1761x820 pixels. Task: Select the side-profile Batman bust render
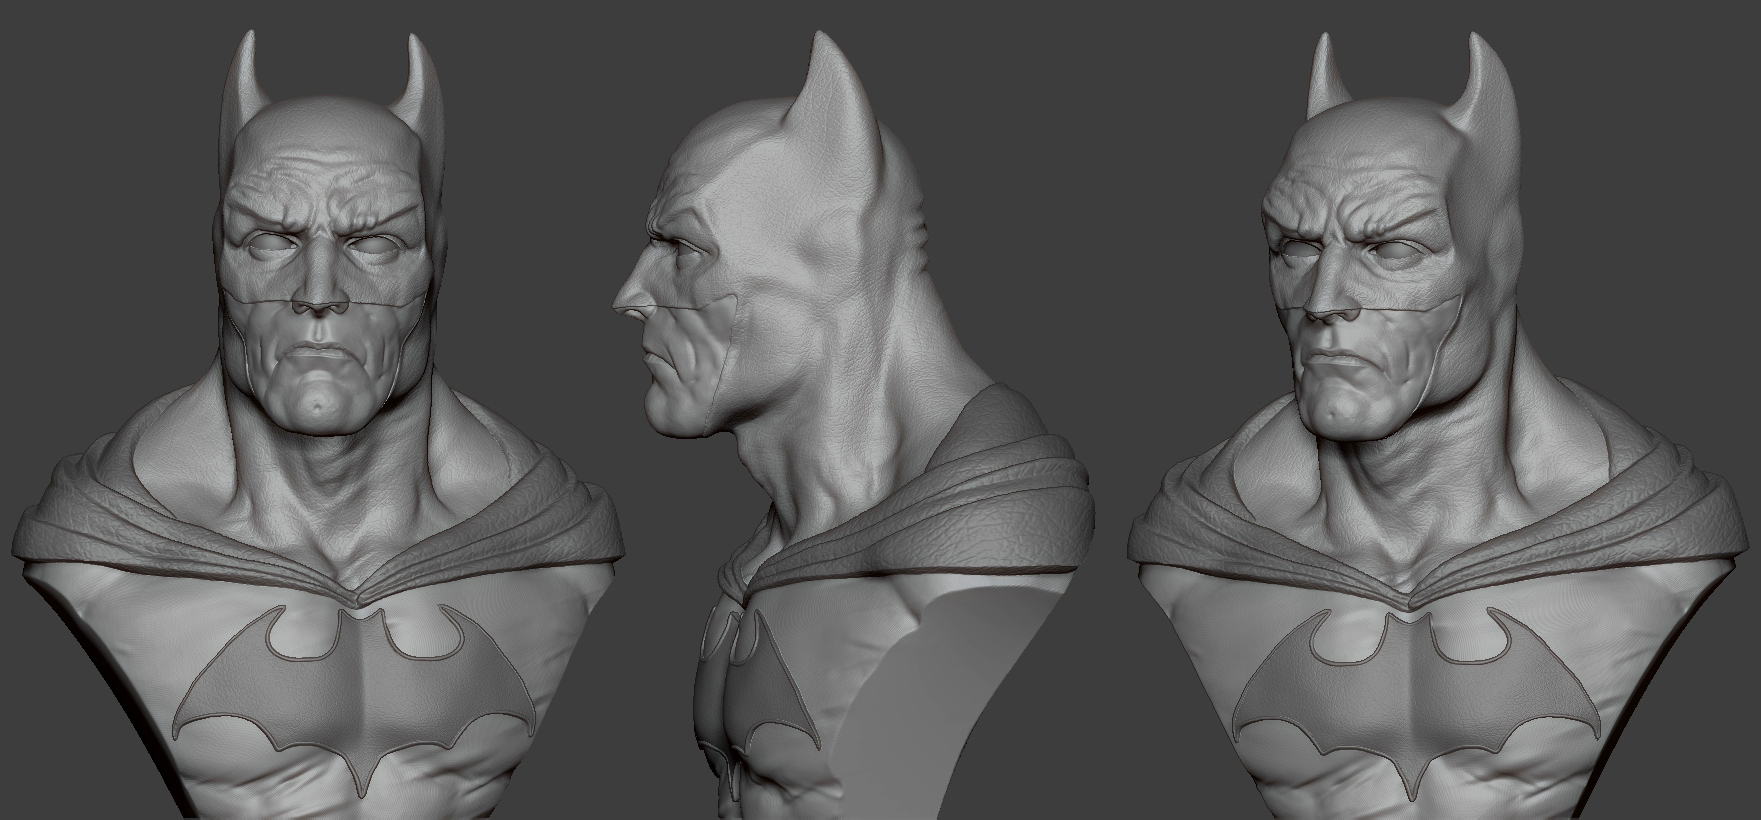855,425
